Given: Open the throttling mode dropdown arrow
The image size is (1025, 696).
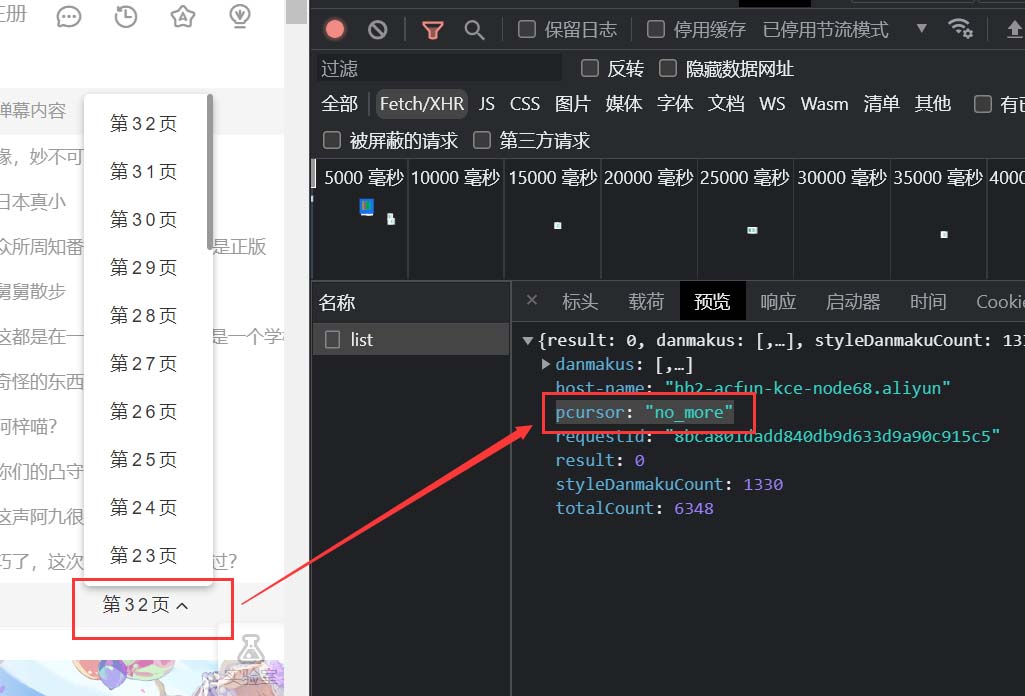Looking at the screenshot, I should pyautogui.click(x=922, y=28).
